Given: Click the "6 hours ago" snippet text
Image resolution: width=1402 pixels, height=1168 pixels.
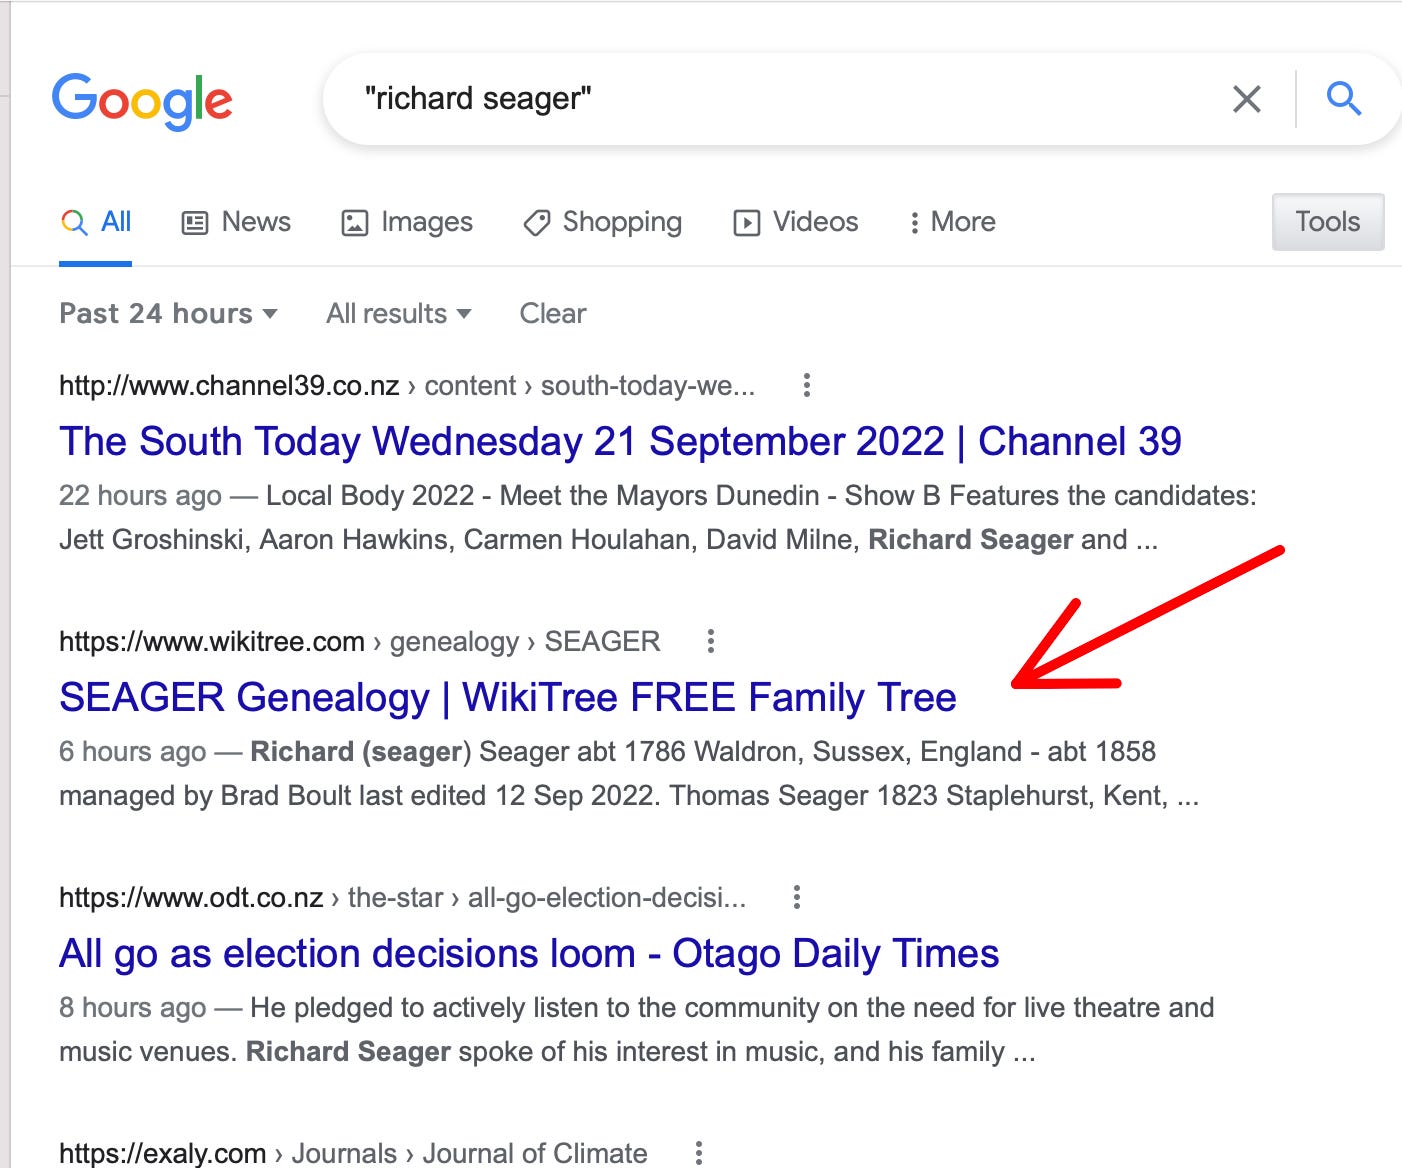Looking at the screenshot, I should 133,752.
